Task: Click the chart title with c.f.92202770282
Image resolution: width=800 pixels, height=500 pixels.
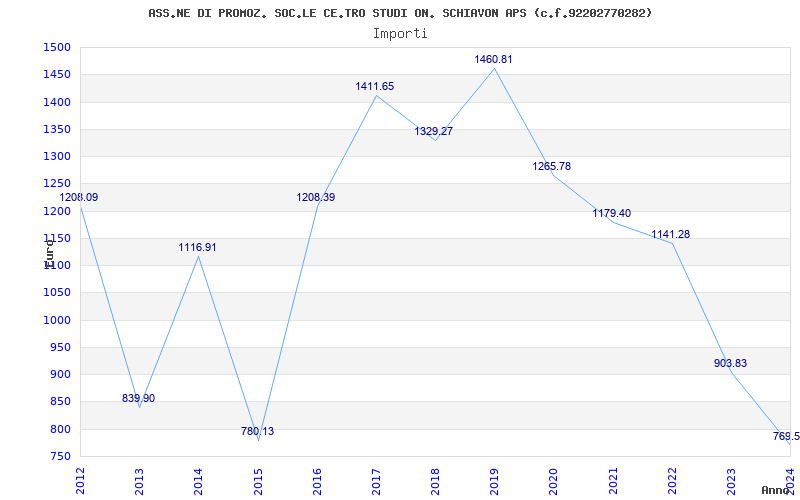Action: [x=400, y=13]
